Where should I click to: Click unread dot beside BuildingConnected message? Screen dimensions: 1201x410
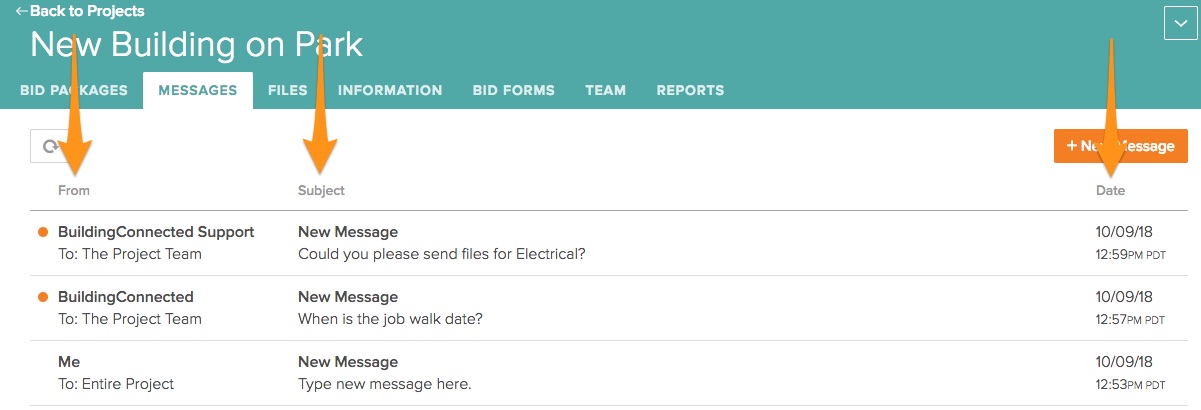43,297
